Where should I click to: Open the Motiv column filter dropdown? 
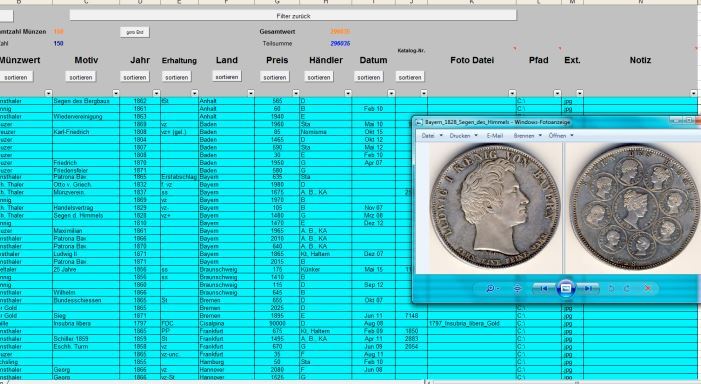(x=116, y=93)
